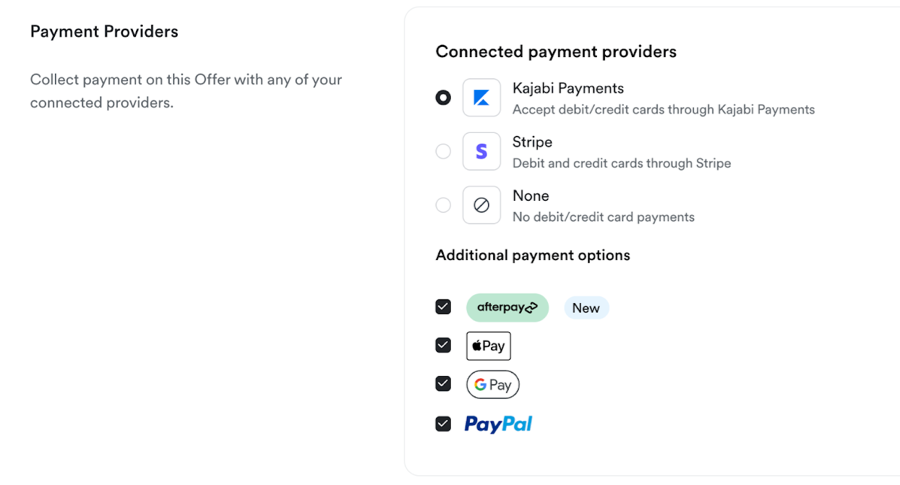
Task: Click the Connected payment providers heading
Action: click(x=556, y=52)
